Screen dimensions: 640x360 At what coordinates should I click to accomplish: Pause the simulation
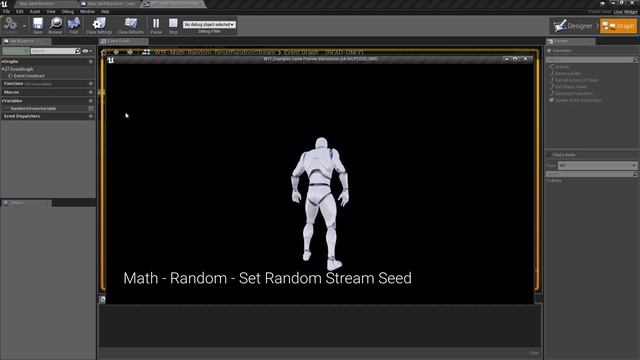156,25
